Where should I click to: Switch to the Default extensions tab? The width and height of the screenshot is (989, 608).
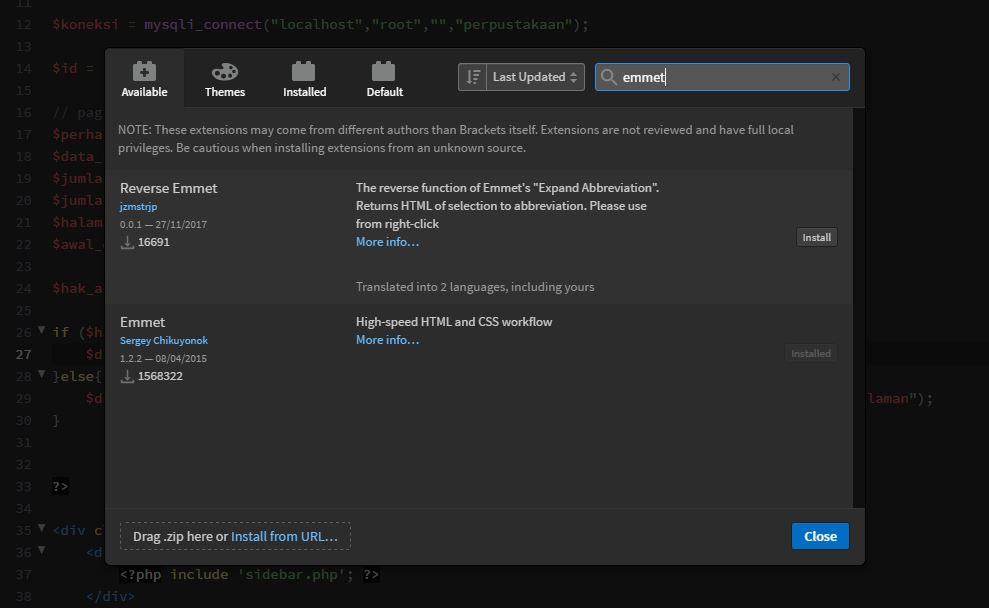point(384,79)
